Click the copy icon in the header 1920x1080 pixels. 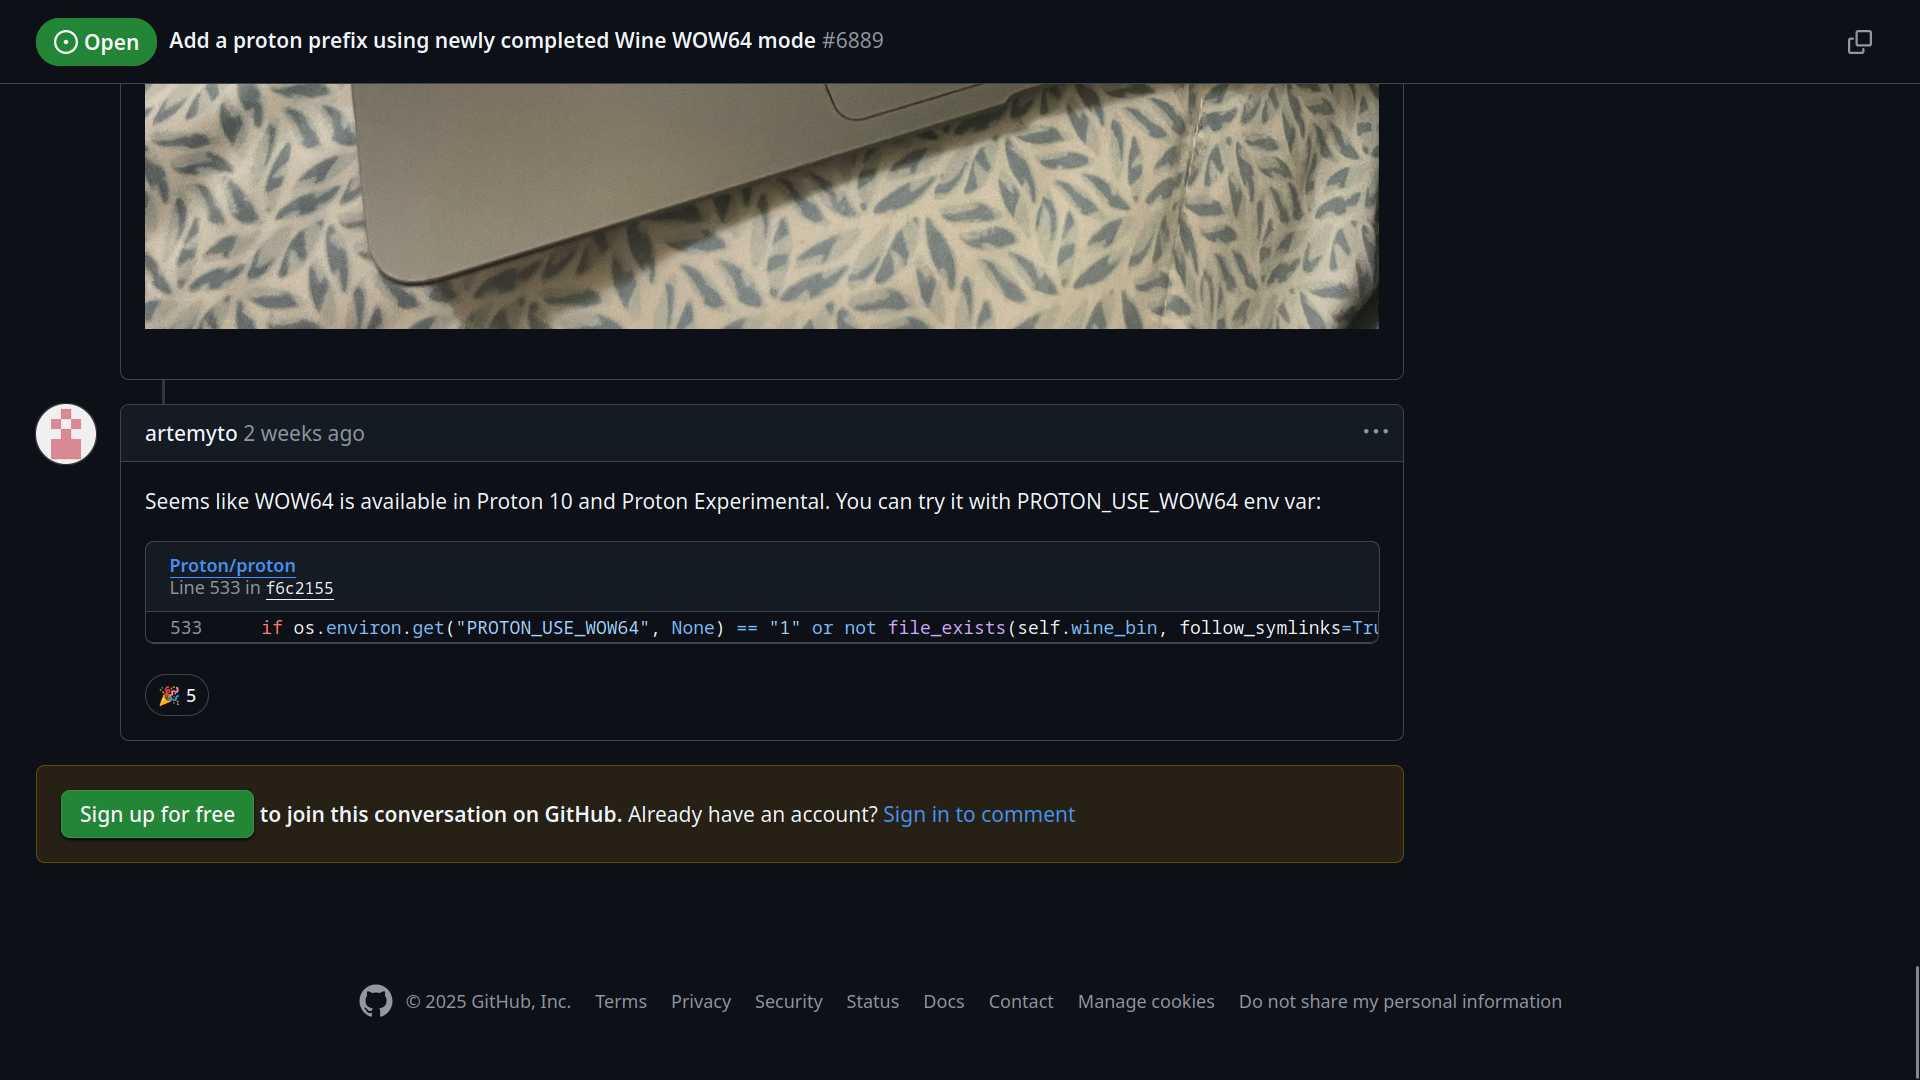click(x=1859, y=42)
